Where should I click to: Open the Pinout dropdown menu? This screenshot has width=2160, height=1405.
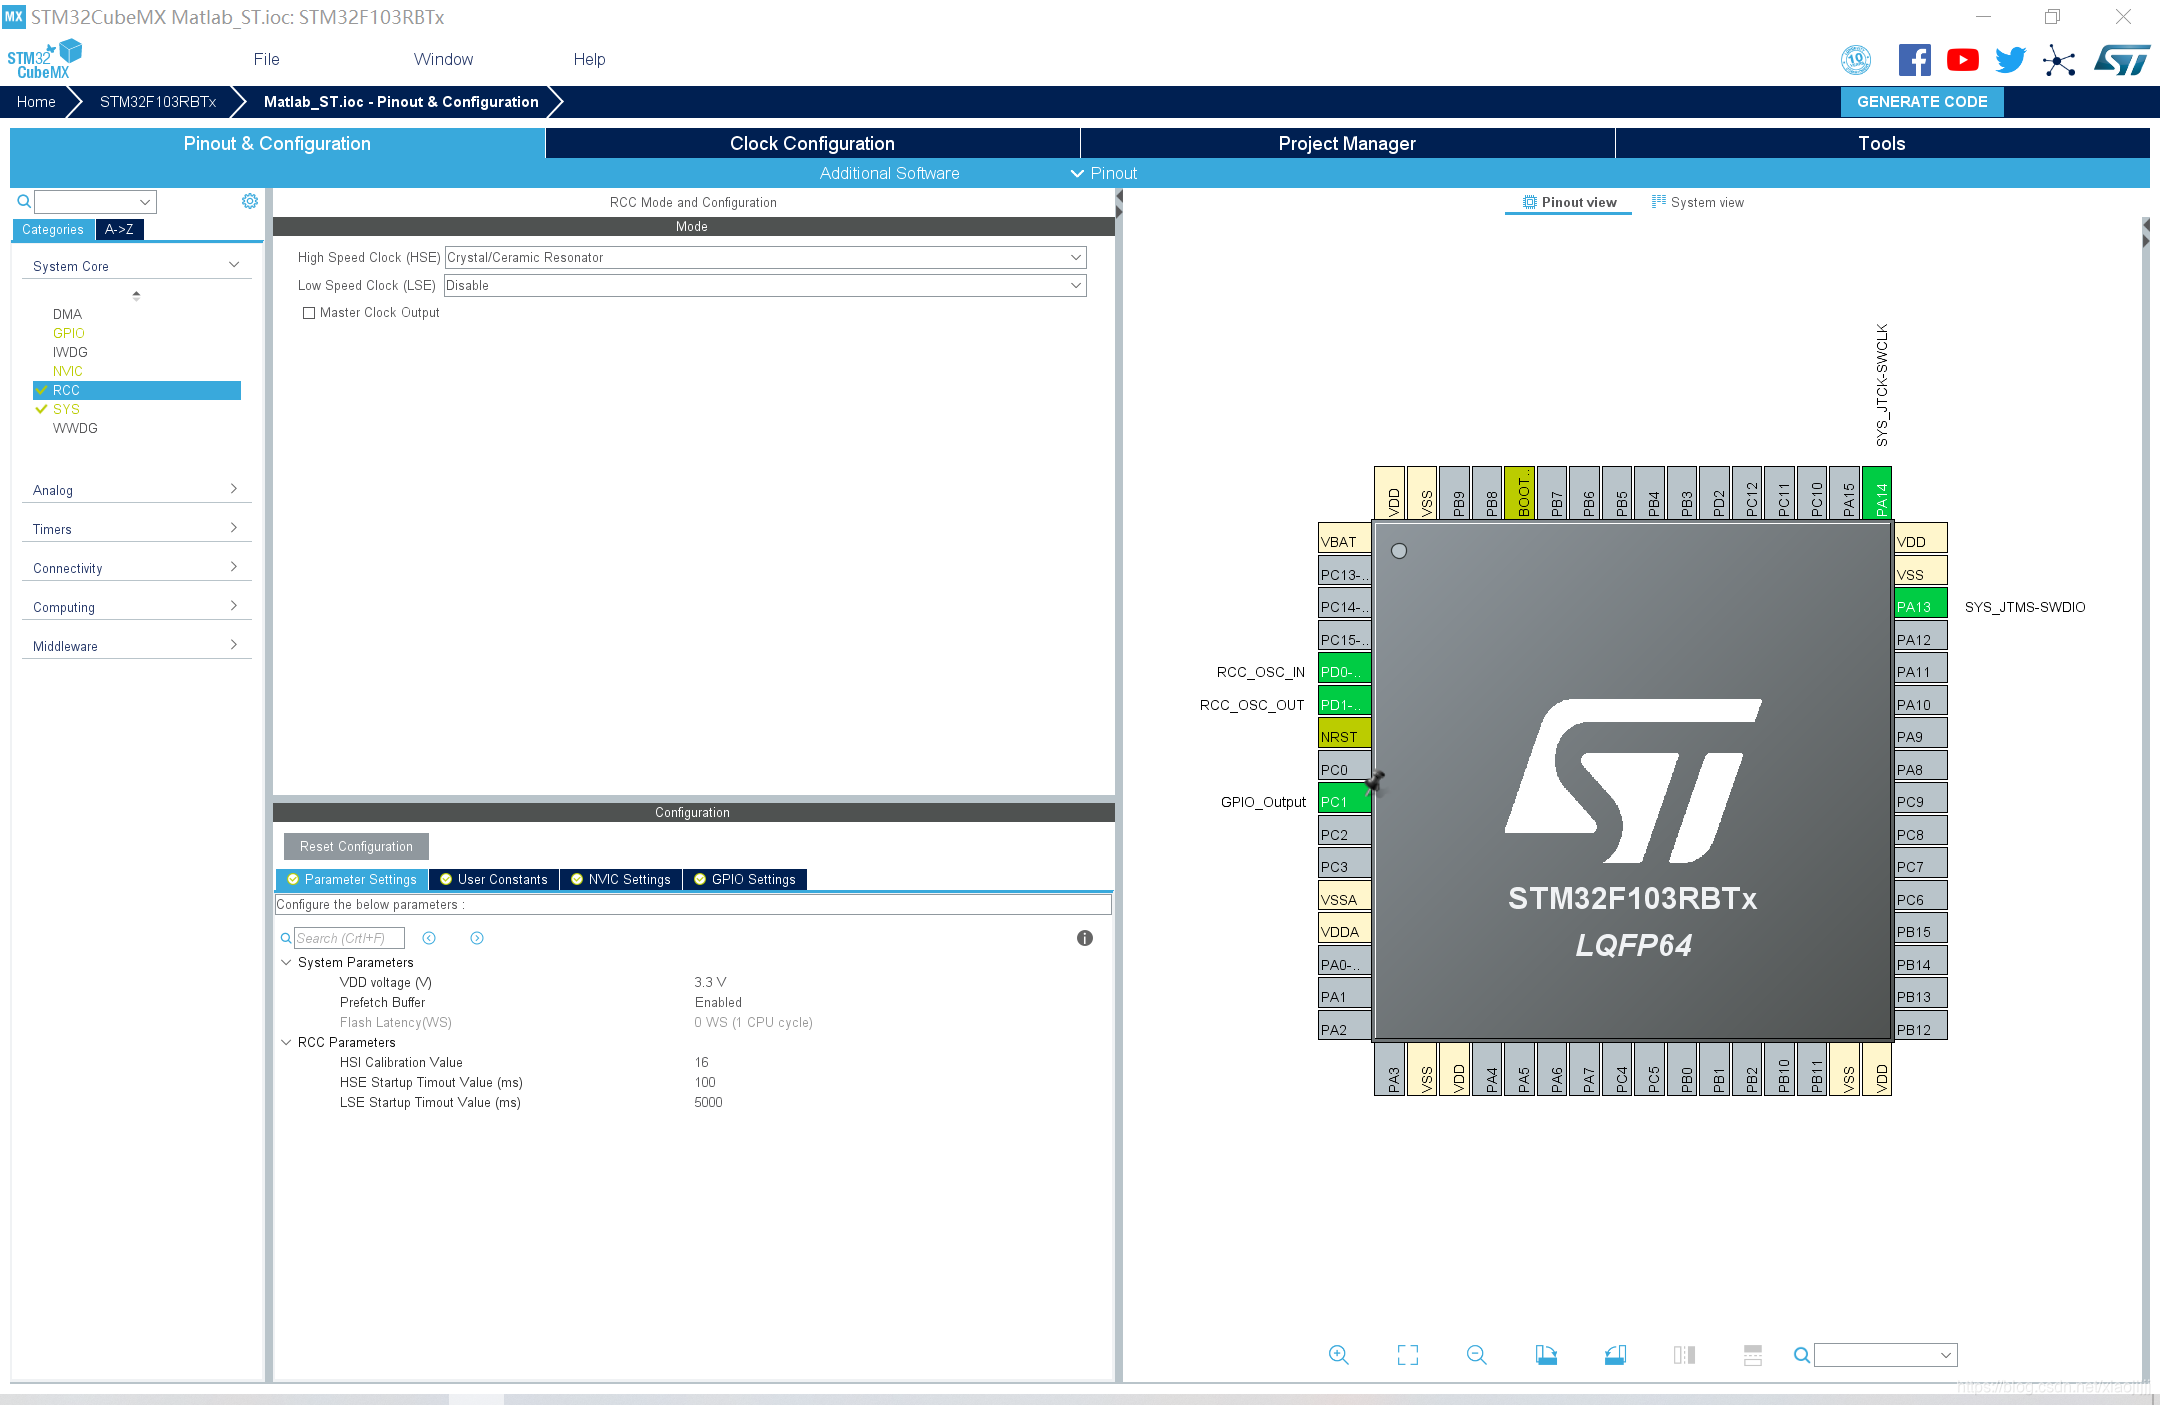click(x=1104, y=173)
